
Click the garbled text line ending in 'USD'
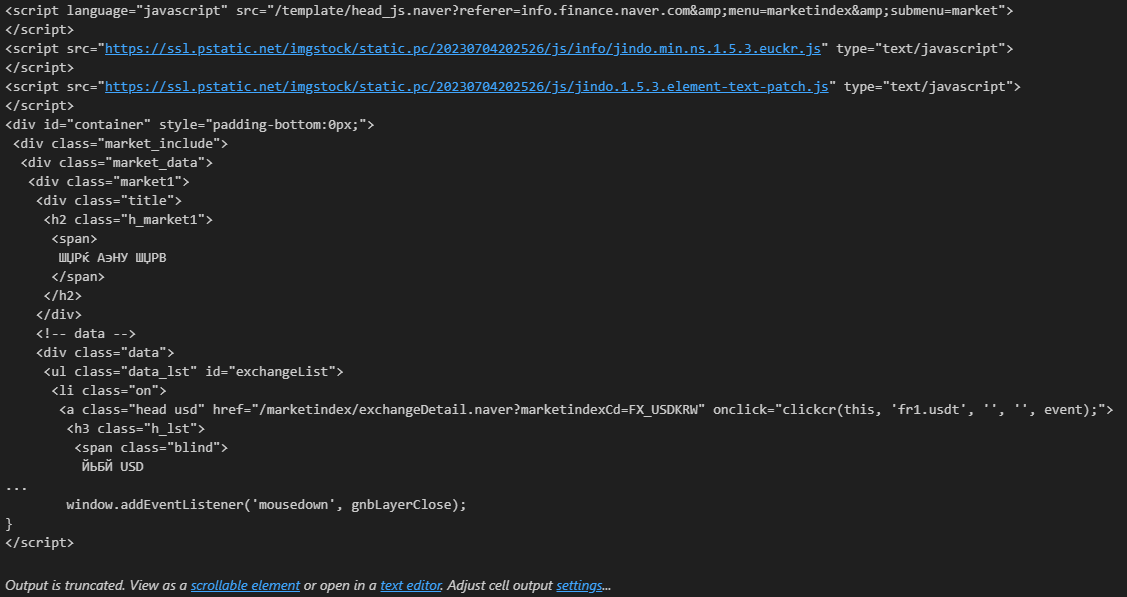pos(112,466)
